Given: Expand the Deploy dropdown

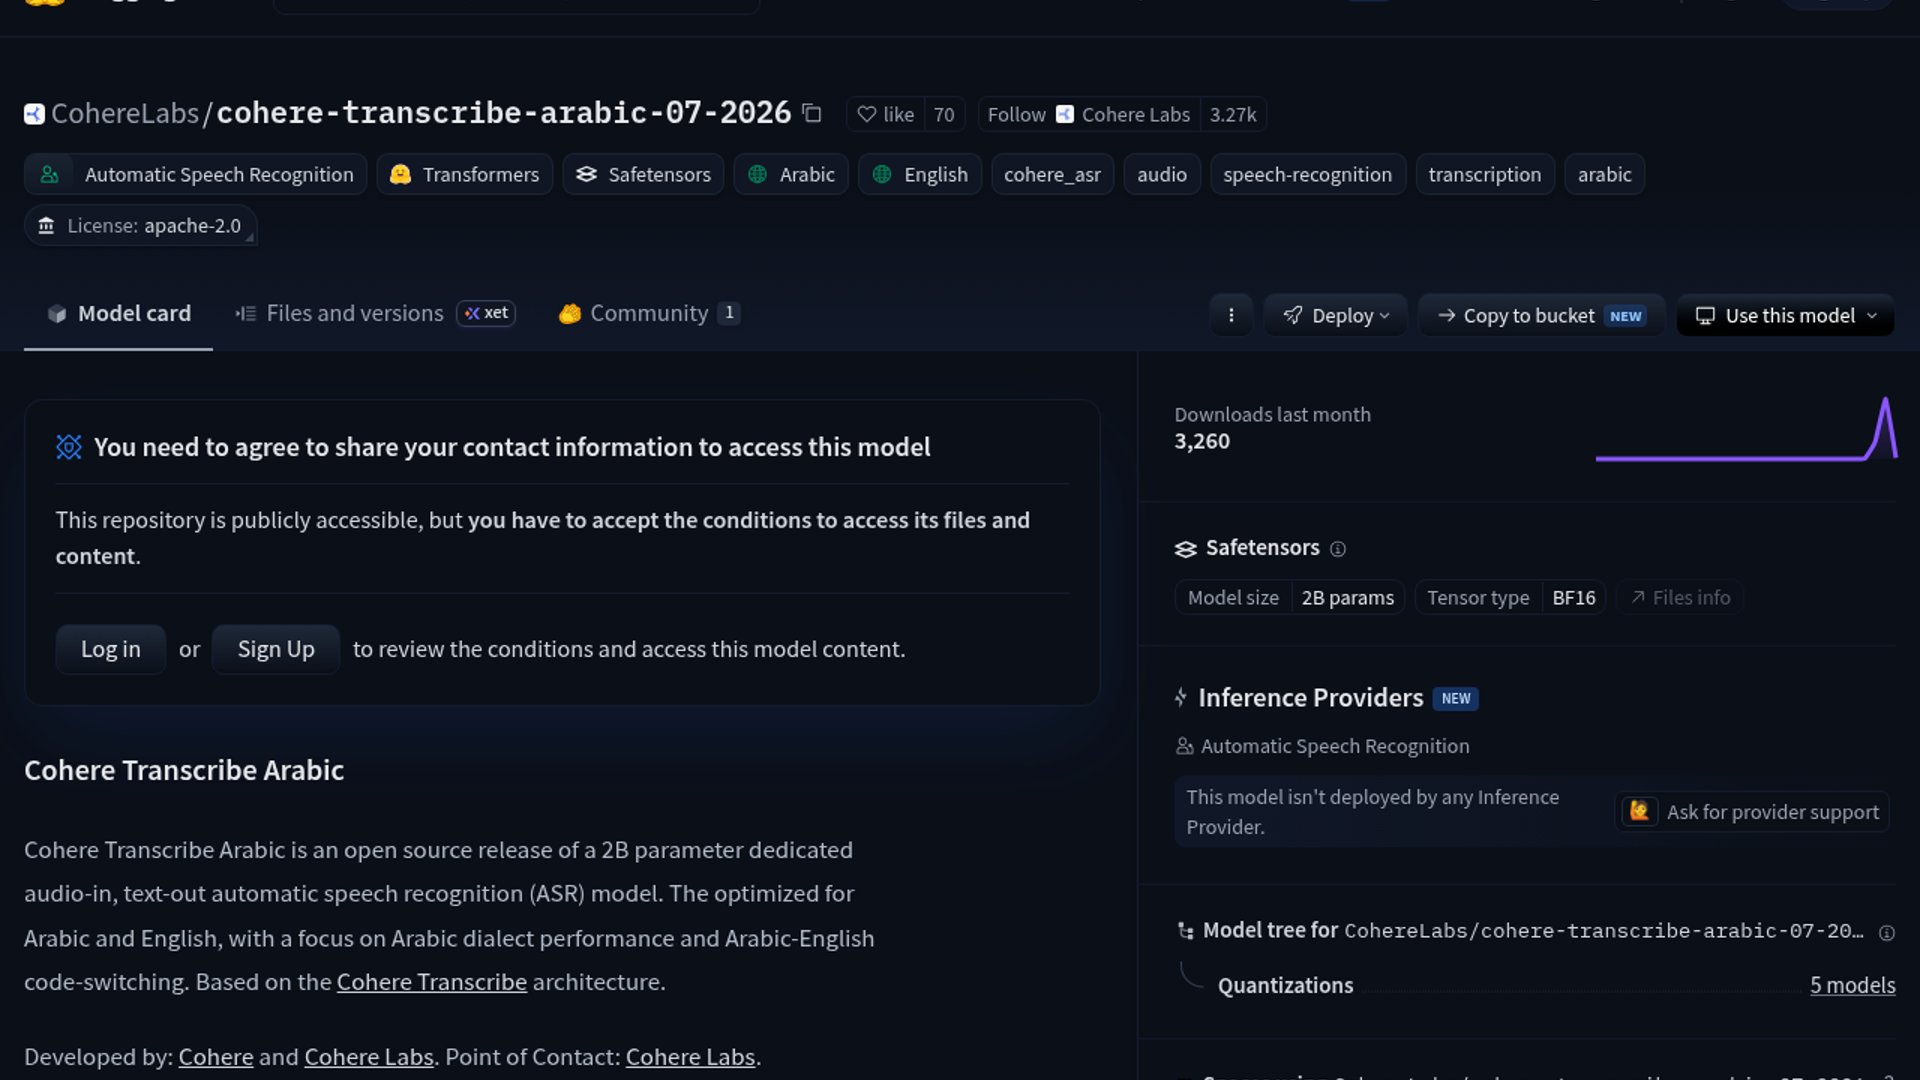Looking at the screenshot, I should pyautogui.click(x=1335, y=315).
